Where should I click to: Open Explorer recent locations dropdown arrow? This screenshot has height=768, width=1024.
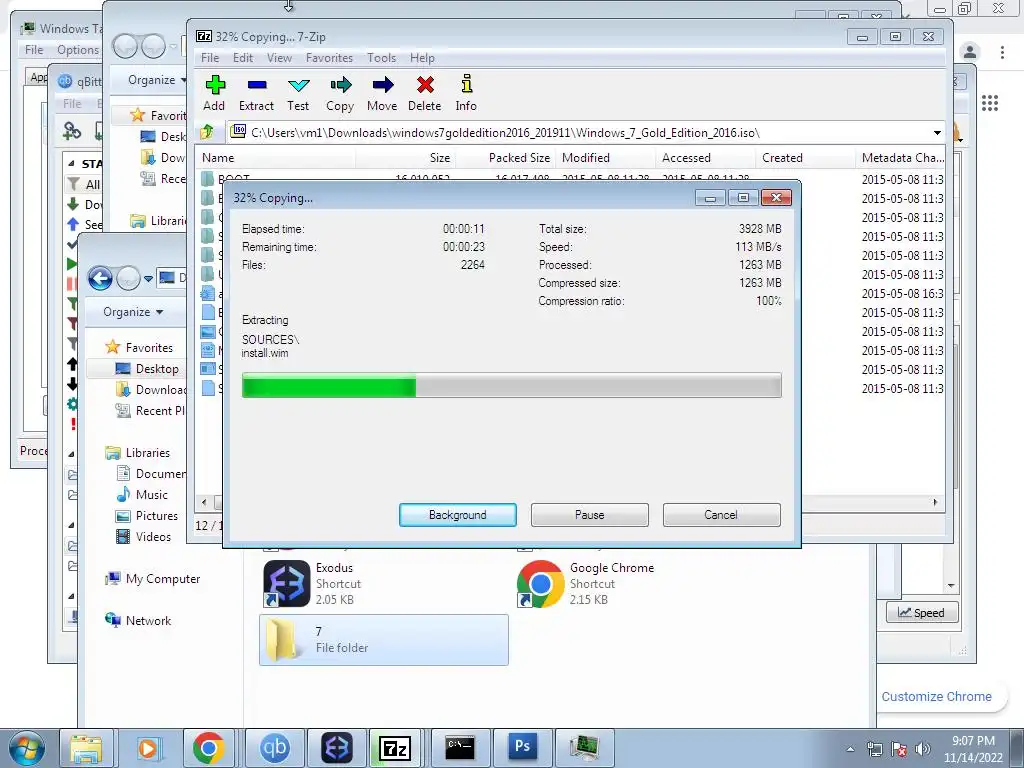pos(148,279)
